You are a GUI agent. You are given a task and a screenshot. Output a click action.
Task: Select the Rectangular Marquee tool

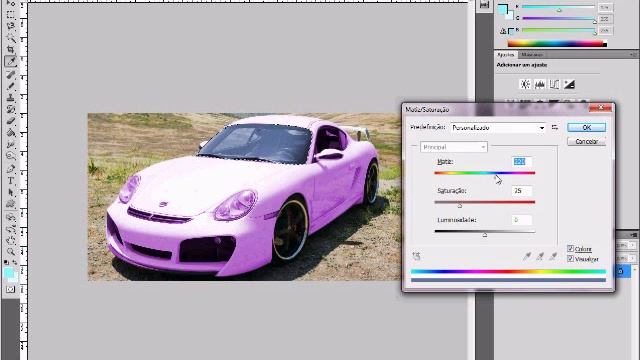pos(11,15)
